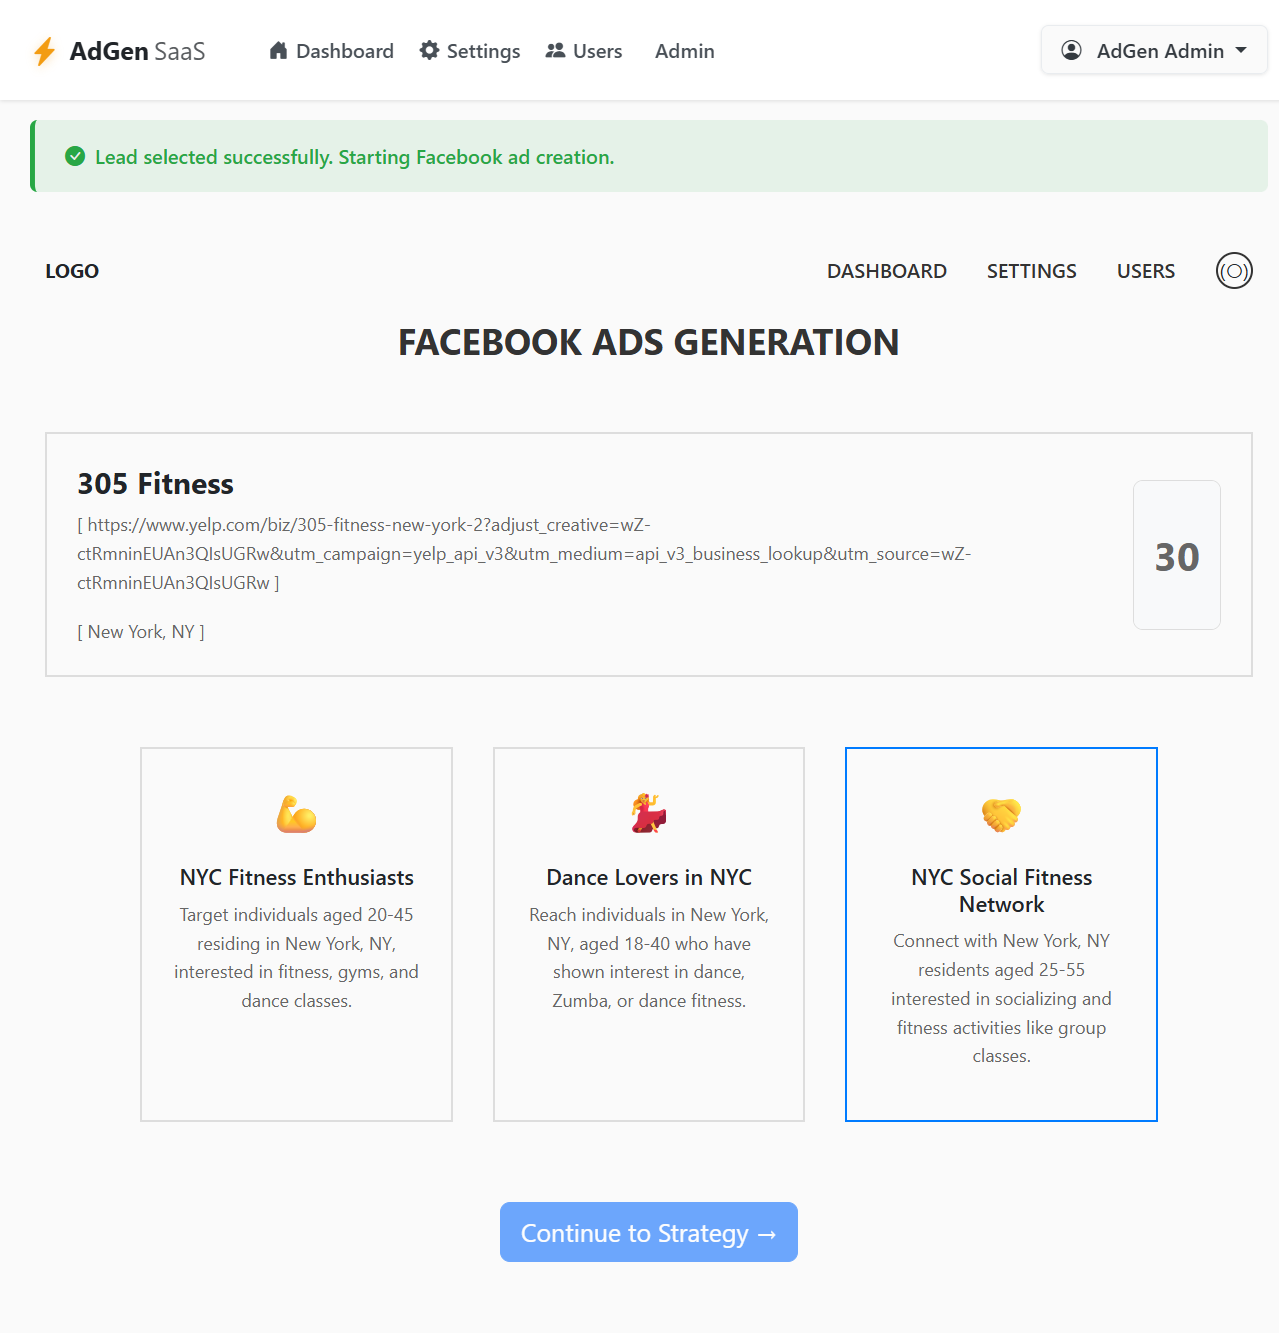
Task: Click the handshake emoji icon
Action: point(1001,814)
